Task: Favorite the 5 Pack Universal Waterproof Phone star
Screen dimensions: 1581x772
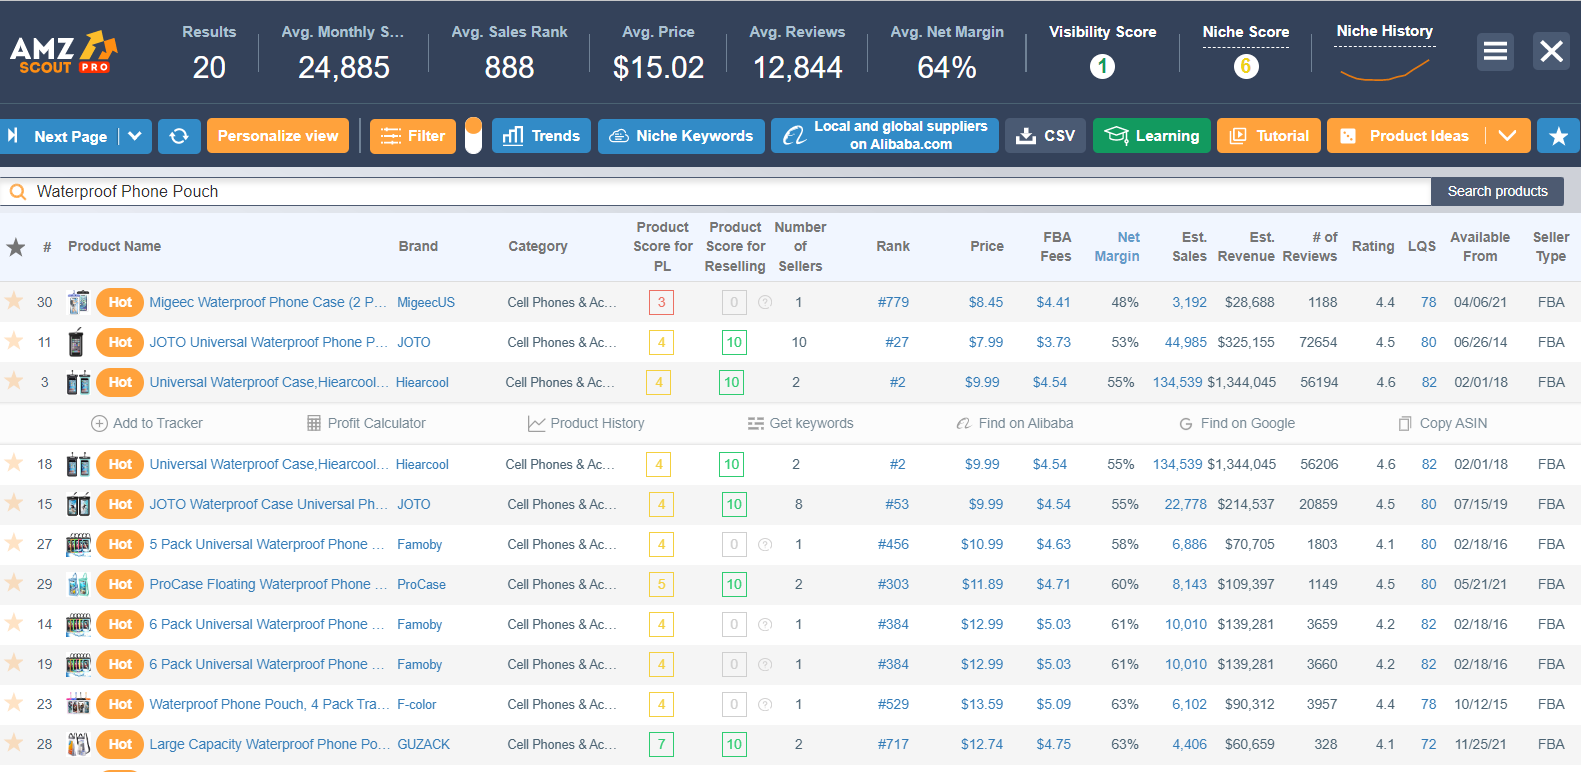Action: pos(14,542)
